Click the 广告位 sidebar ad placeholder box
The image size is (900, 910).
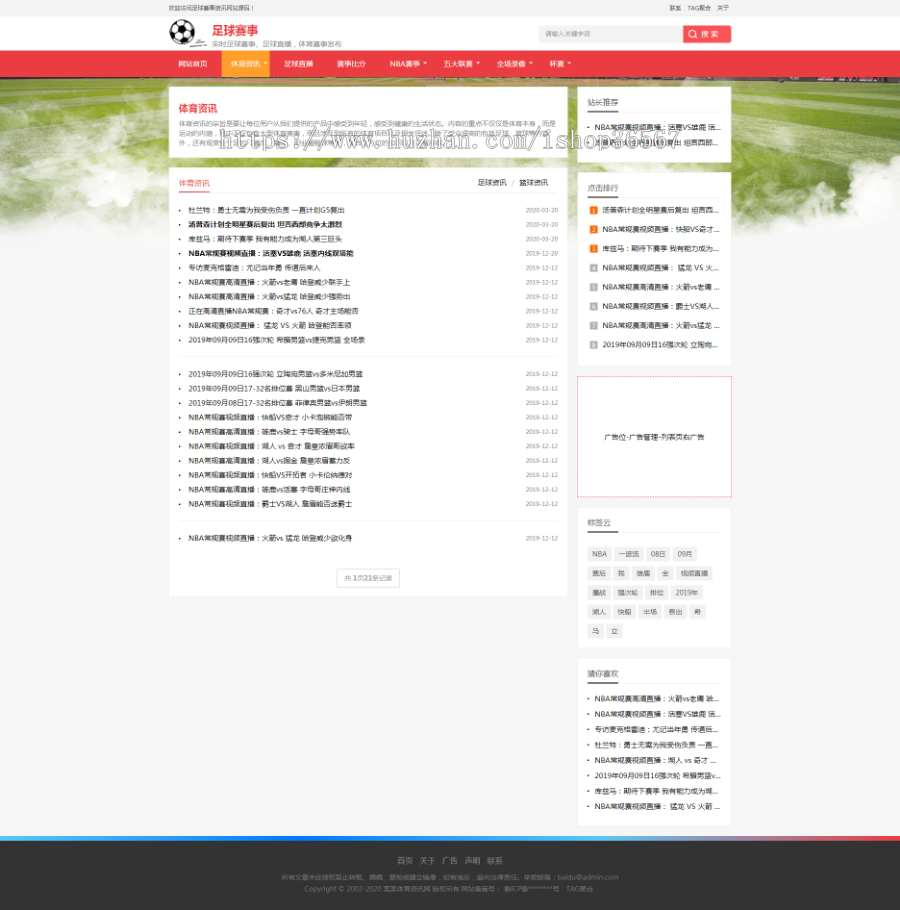pyautogui.click(x=654, y=436)
